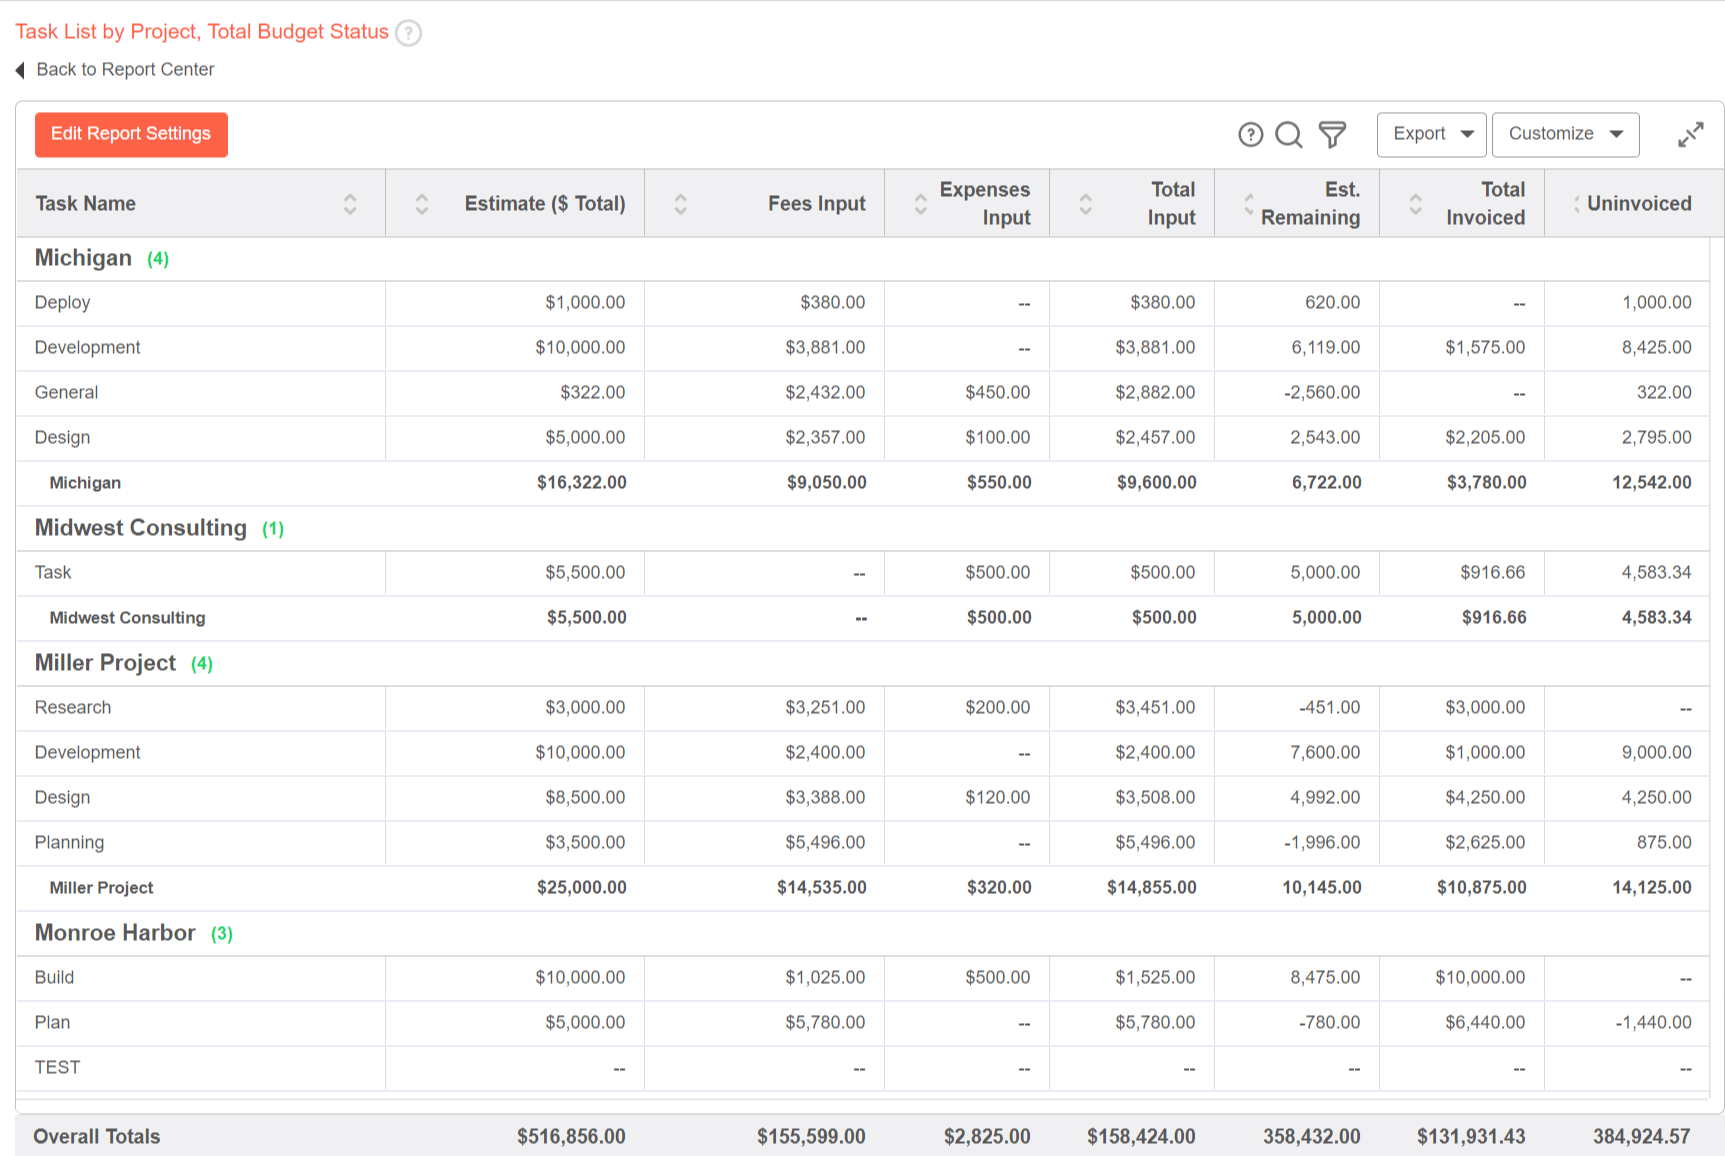
Task: Click the help icon beside the report title
Action: [408, 33]
